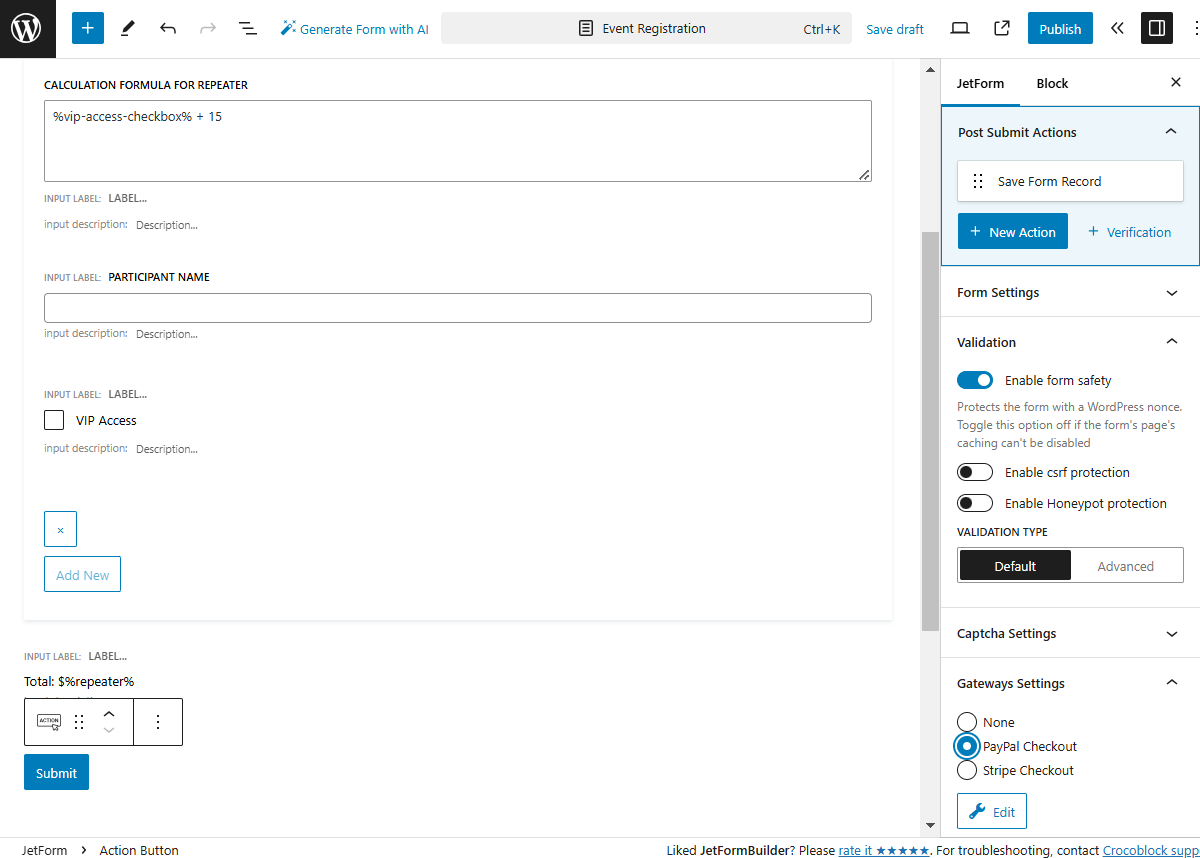The width and height of the screenshot is (1200, 858).
Task: Open the Document Overview list icon
Action: (248, 28)
